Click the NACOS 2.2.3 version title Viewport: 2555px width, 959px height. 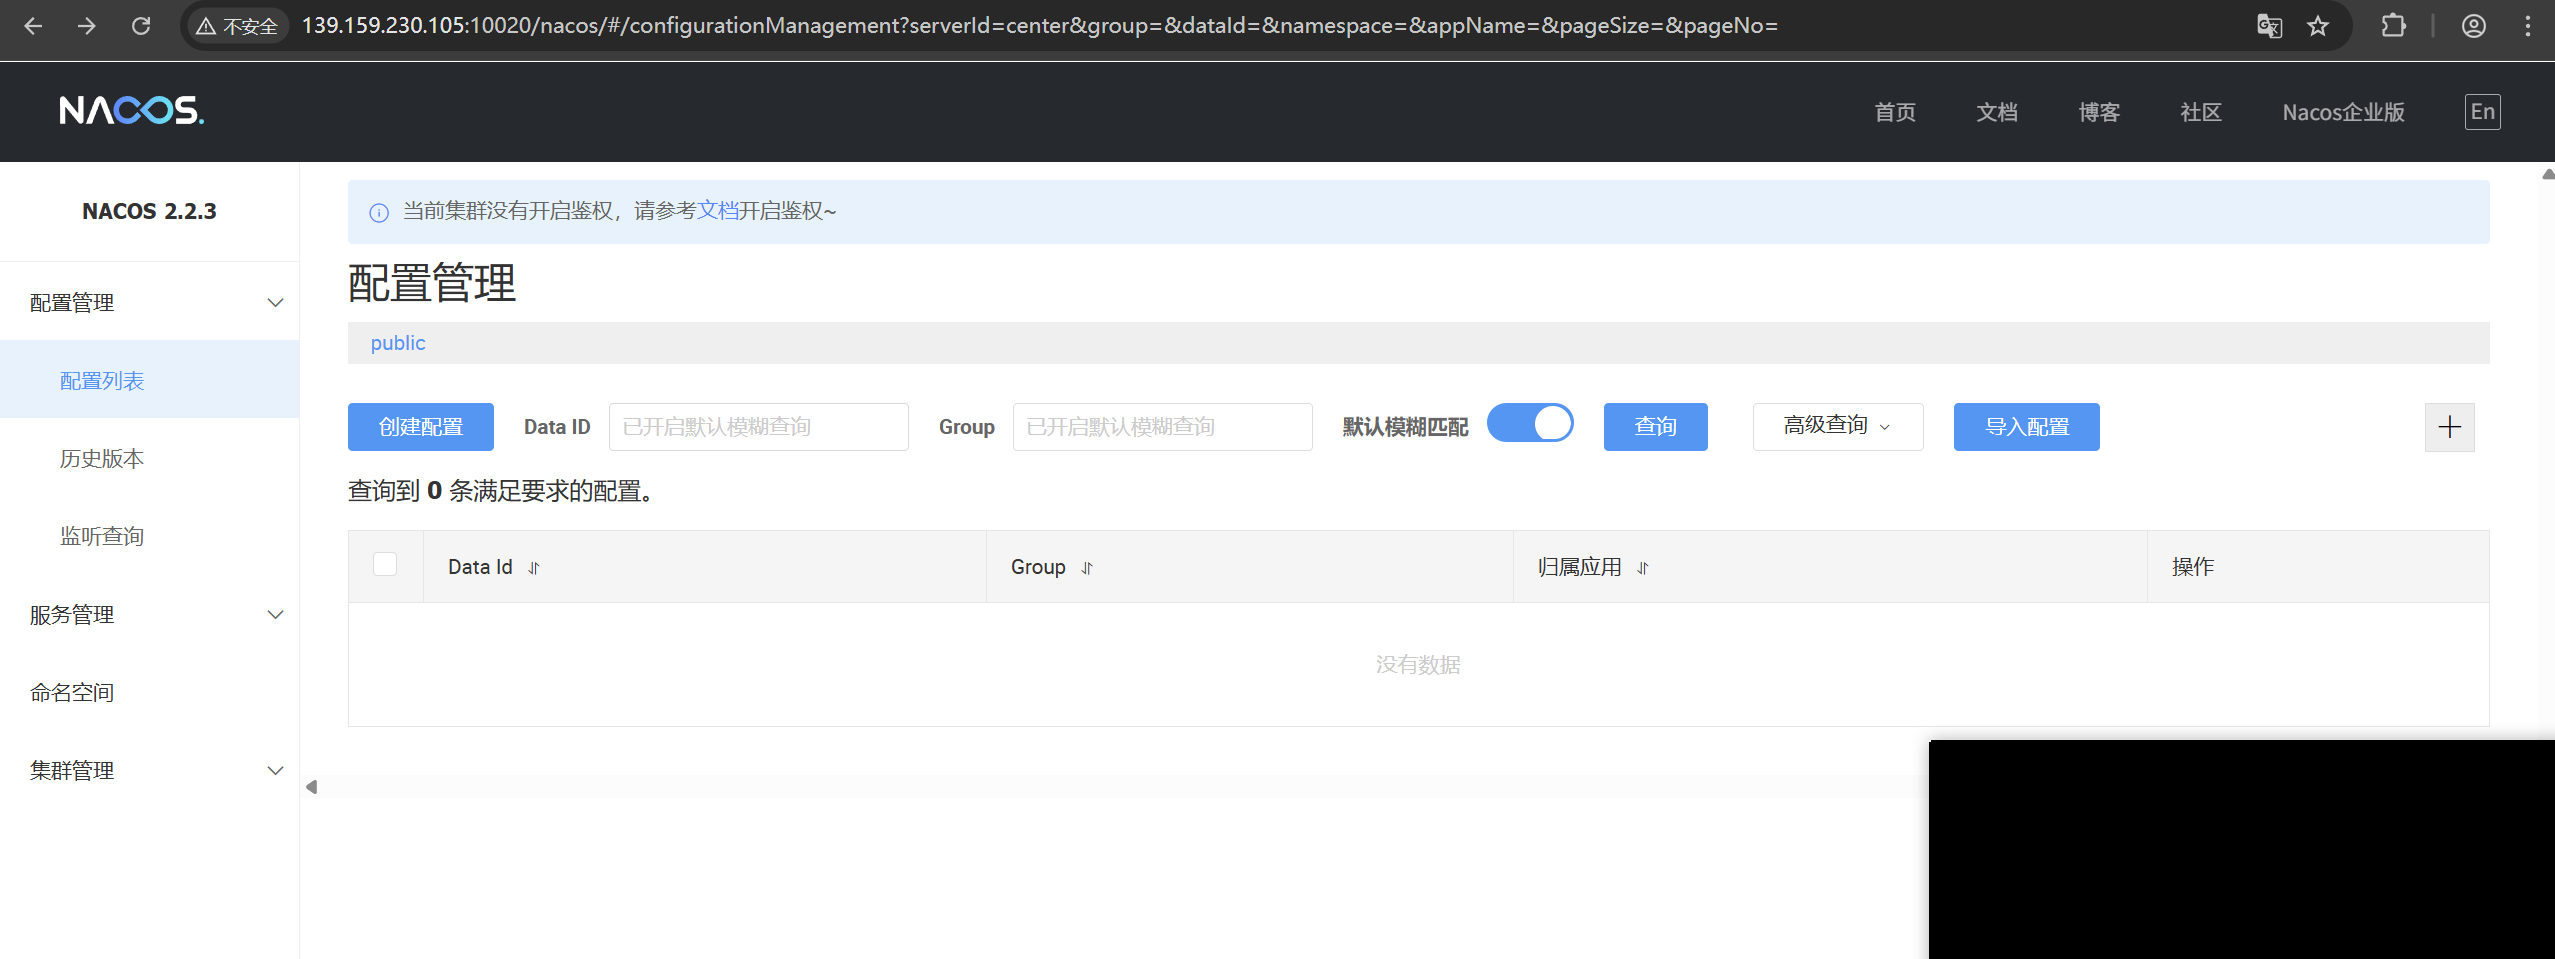click(x=149, y=211)
